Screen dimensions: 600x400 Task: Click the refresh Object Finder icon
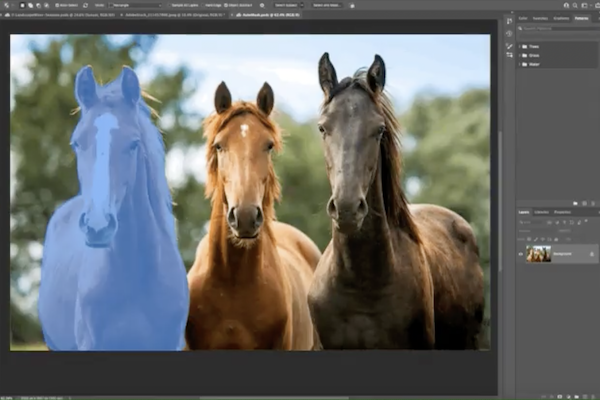(x=85, y=5)
